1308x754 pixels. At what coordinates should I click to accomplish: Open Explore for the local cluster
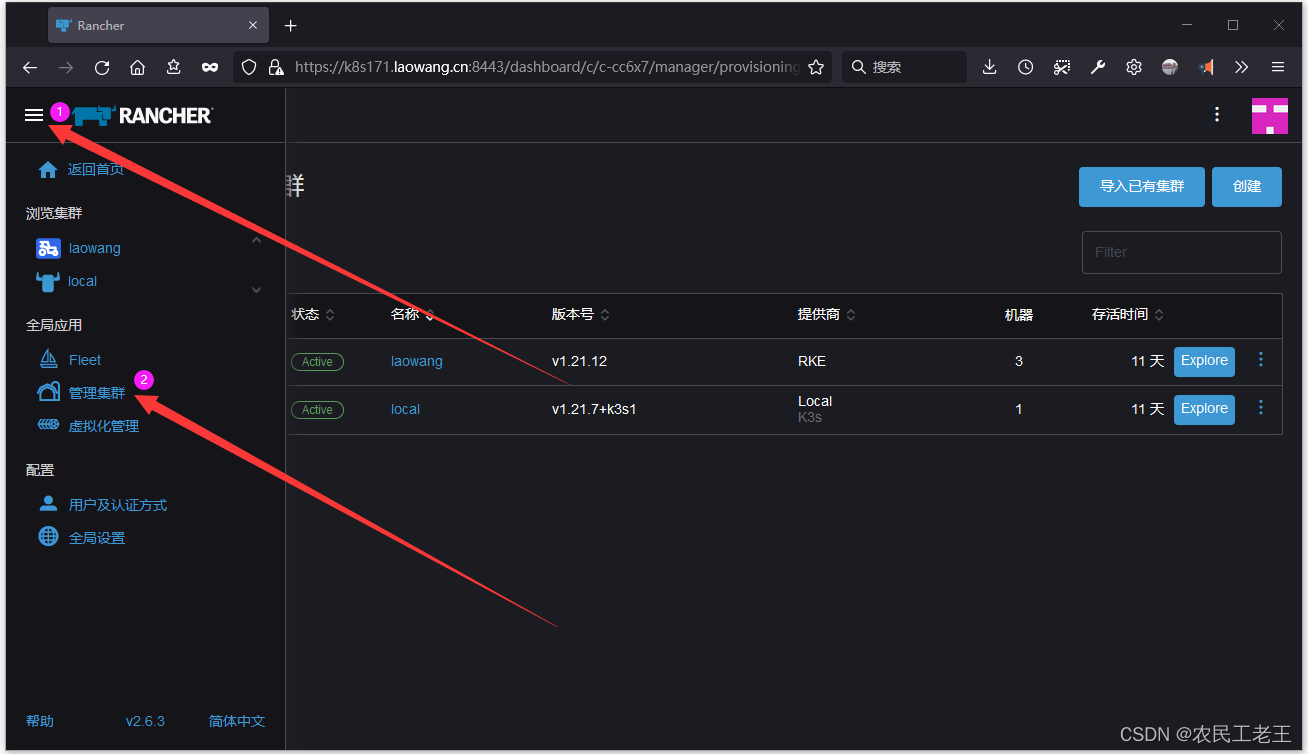pos(1204,408)
